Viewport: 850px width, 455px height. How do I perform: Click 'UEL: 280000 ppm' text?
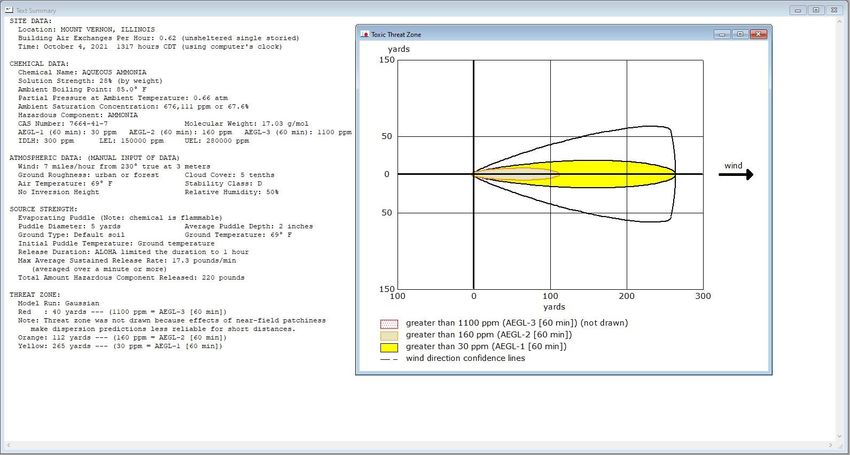coord(215,141)
